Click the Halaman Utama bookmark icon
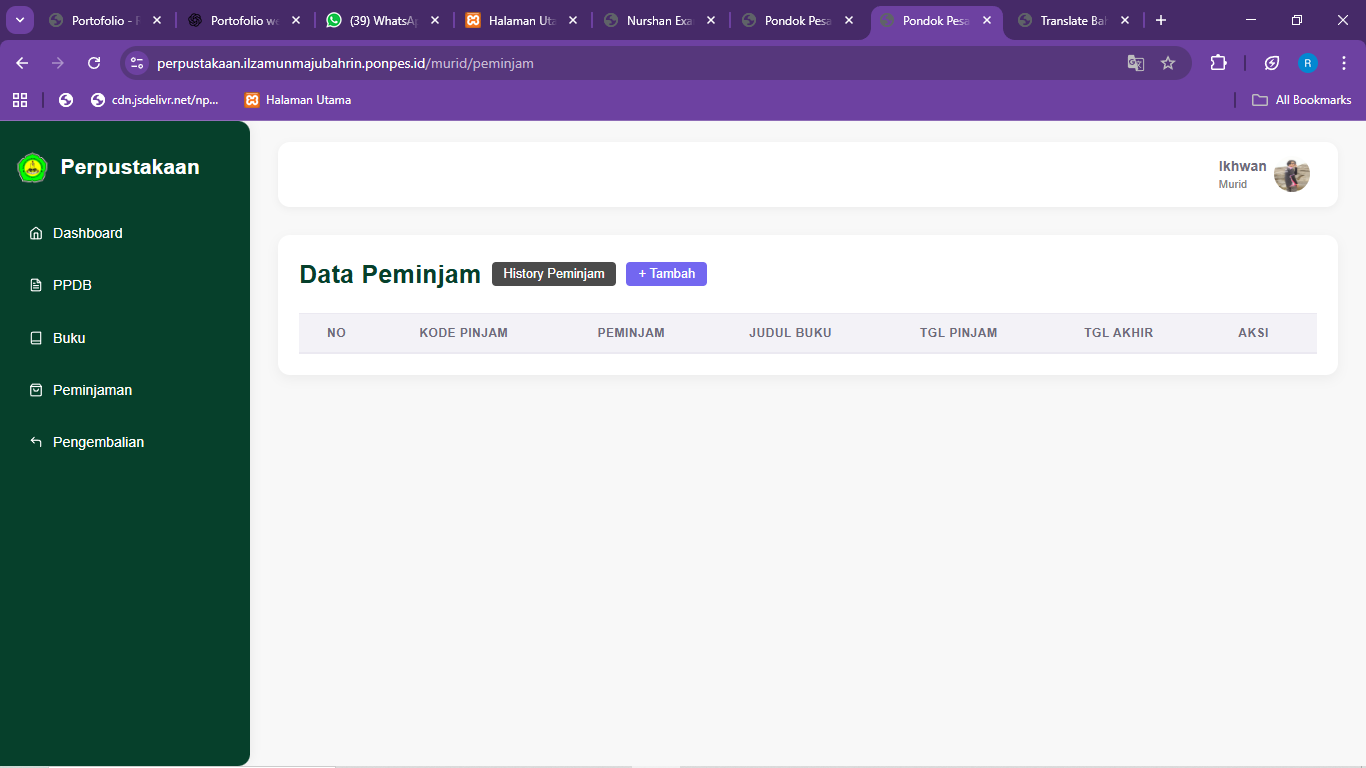Image resolution: width=1366 pixels, height=768 pixels. (x=250, y=99)
